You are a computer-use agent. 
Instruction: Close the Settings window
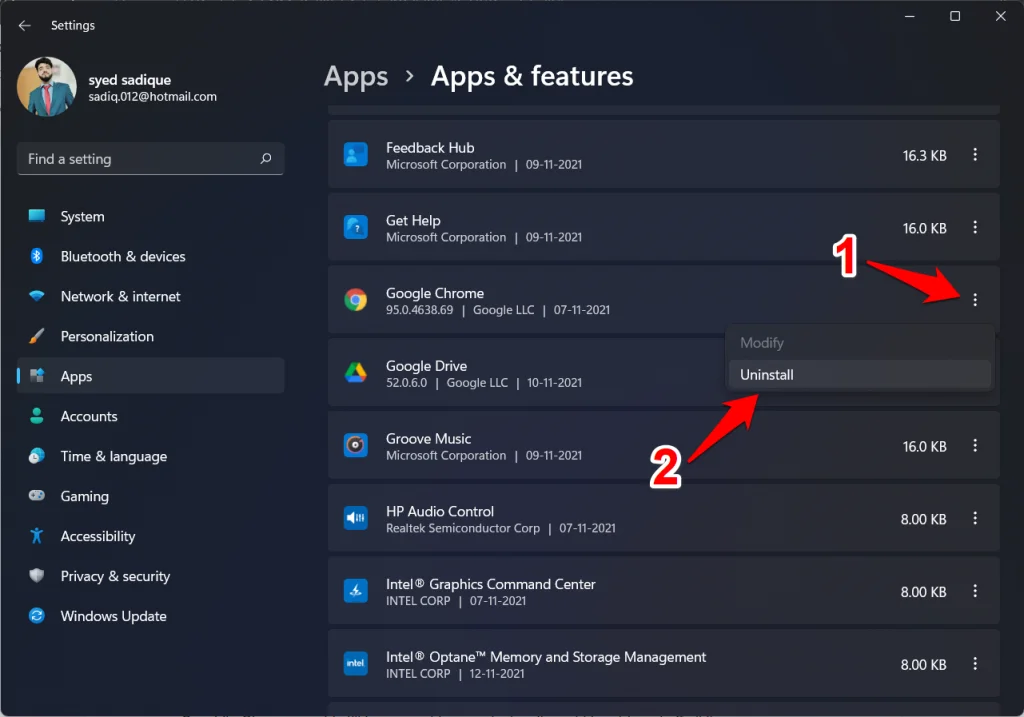(1000, 16)
